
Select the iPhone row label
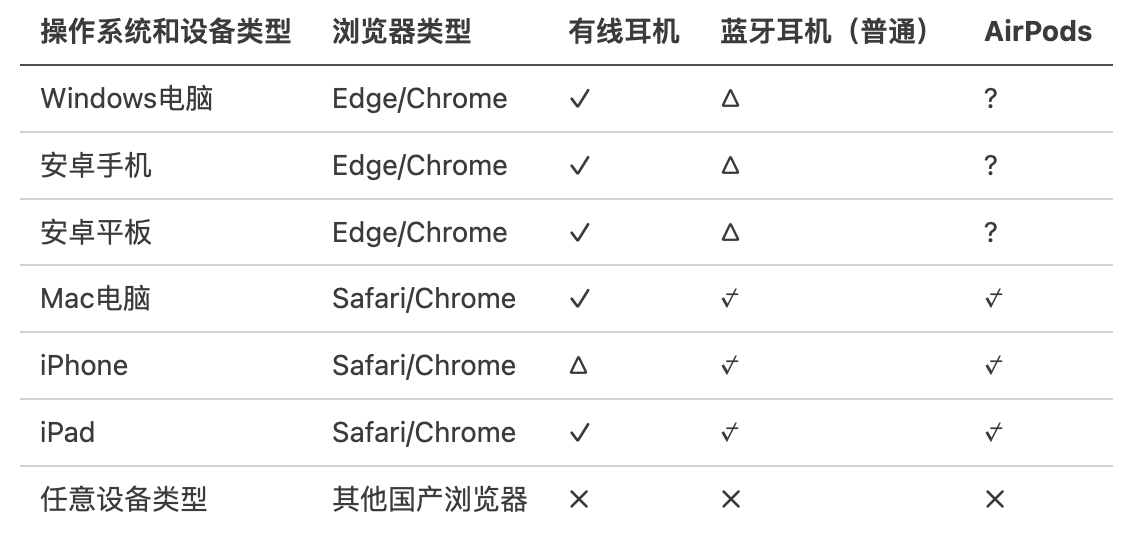pyautogui.click(x=84, y=366)
